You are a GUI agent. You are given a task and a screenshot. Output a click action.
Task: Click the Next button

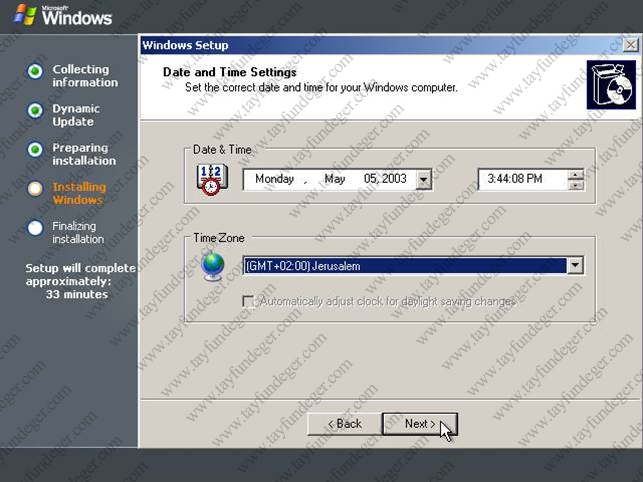(x=420, y=424)
